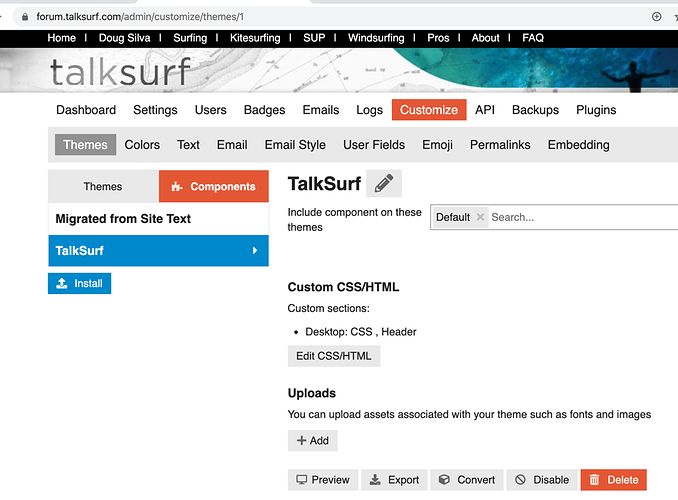
Task: Click the zoom plus icon in the address bar
Action: coord(656,17)
